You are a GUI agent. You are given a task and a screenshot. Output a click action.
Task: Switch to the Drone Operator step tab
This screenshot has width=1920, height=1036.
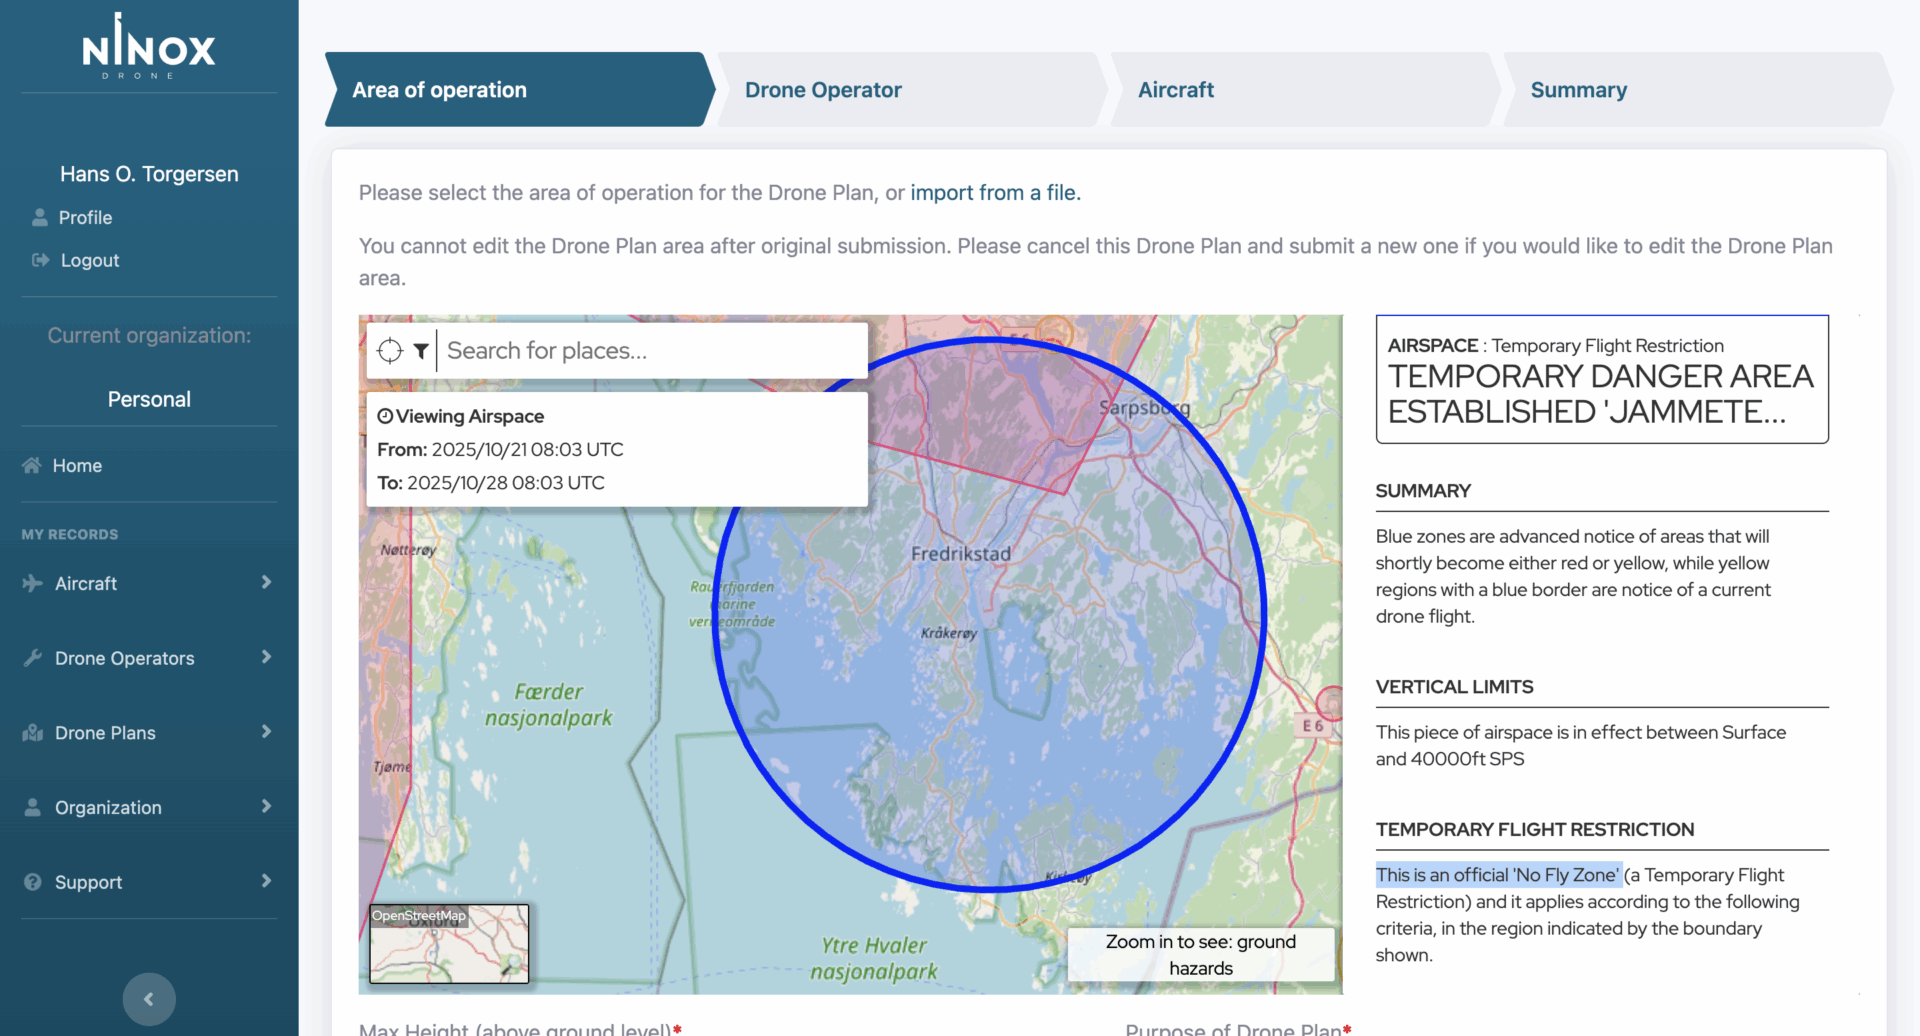tap(823, 90)
